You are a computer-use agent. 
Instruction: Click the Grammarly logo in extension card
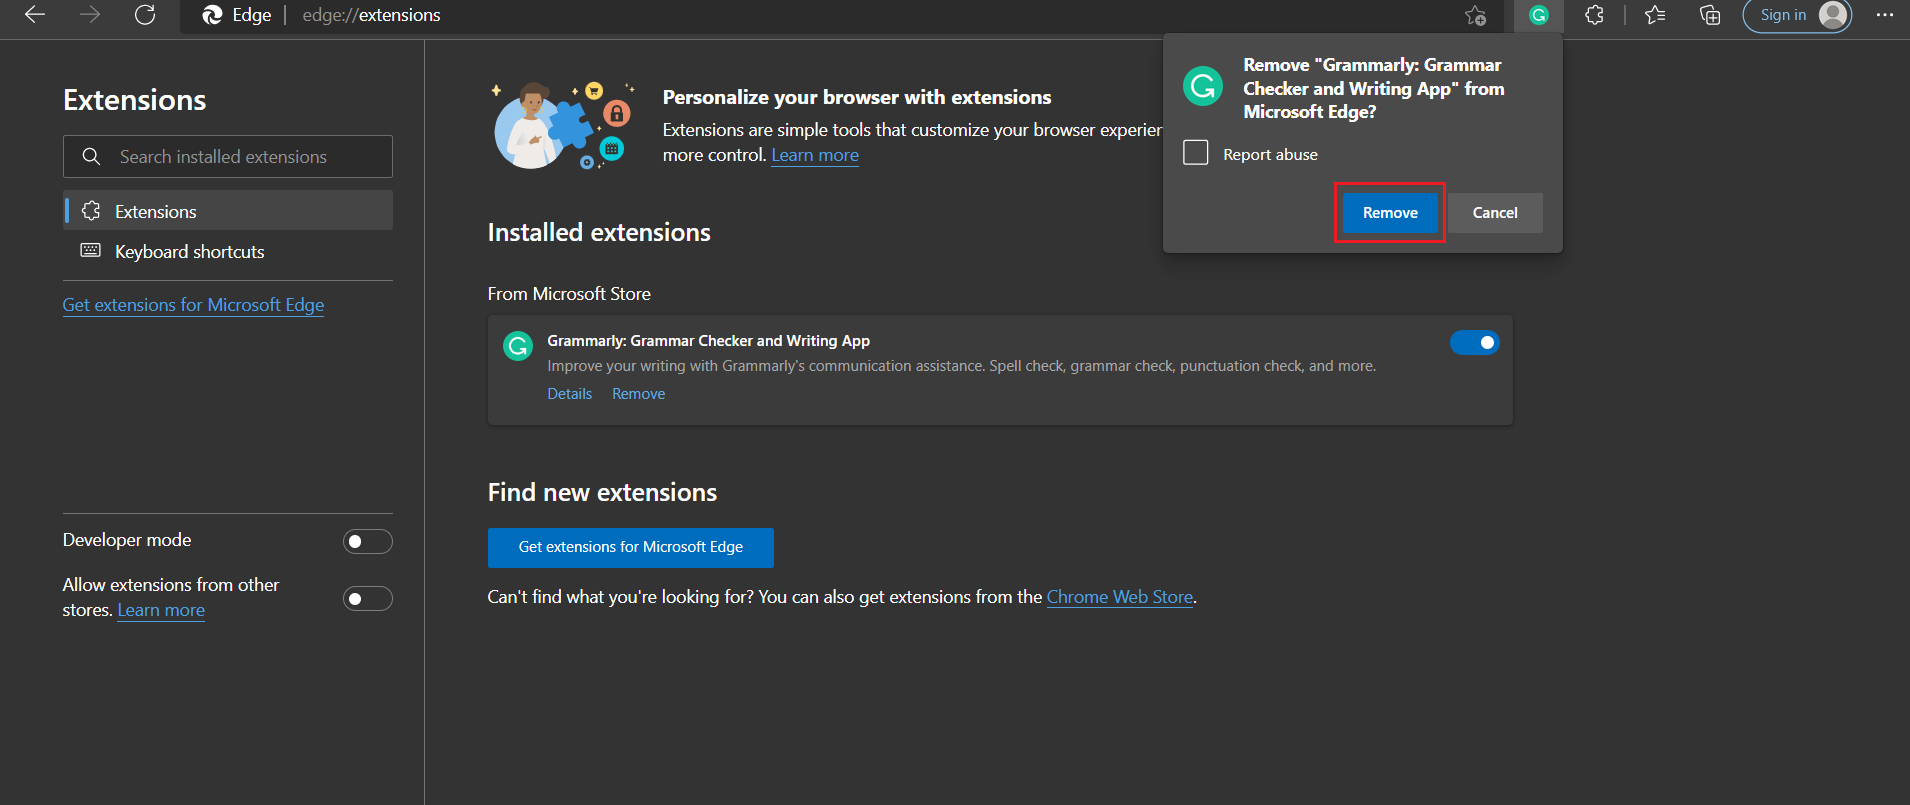518,346
